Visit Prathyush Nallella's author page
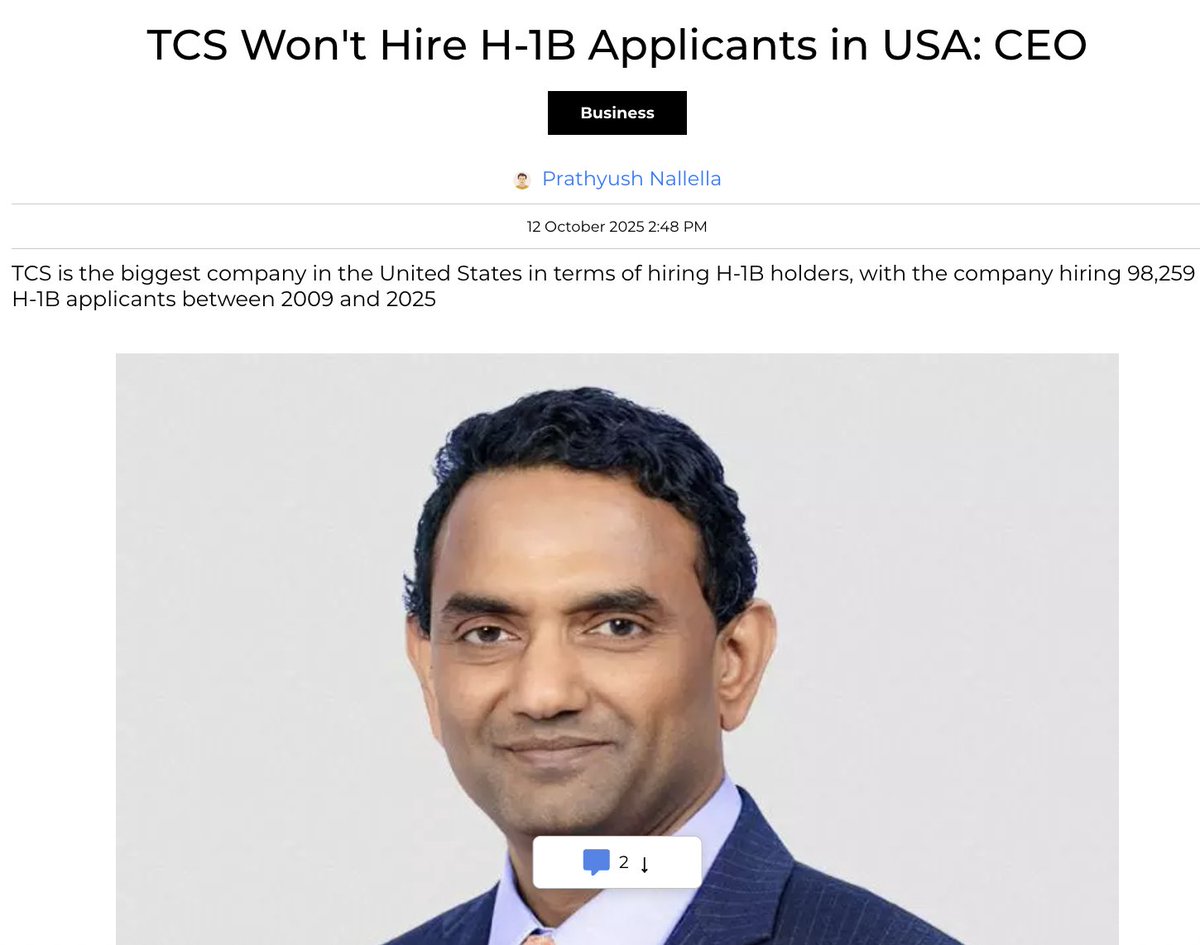Image resolution: width=1200 pixels, height=945 pixels. (631, 179)
